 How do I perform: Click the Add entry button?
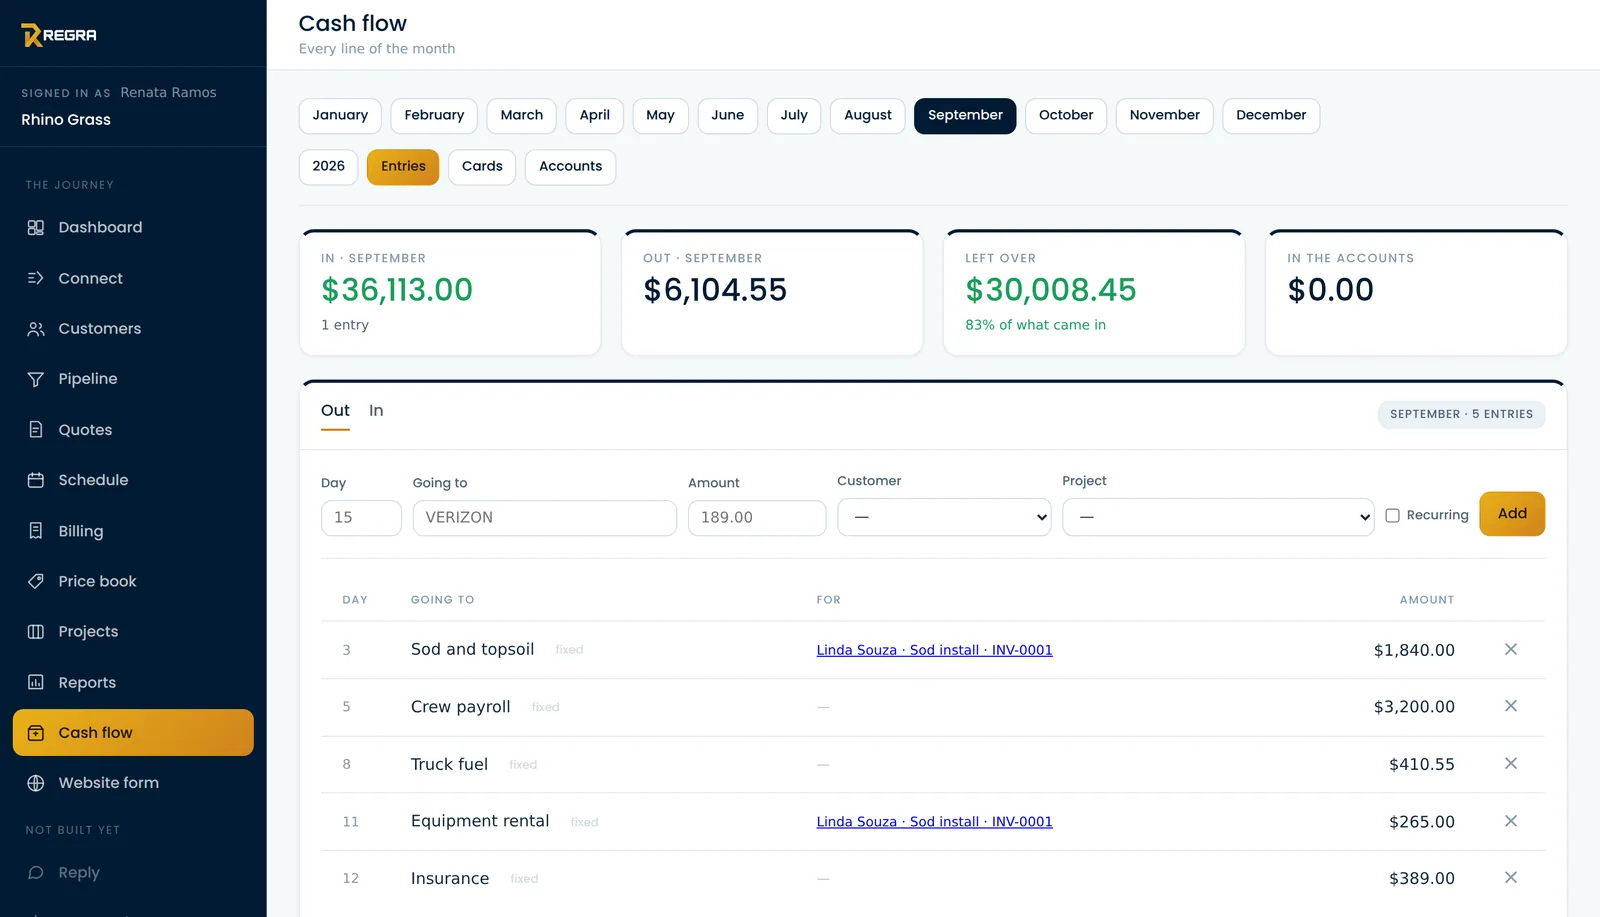pyautogui.click(x=1512, y=514)
